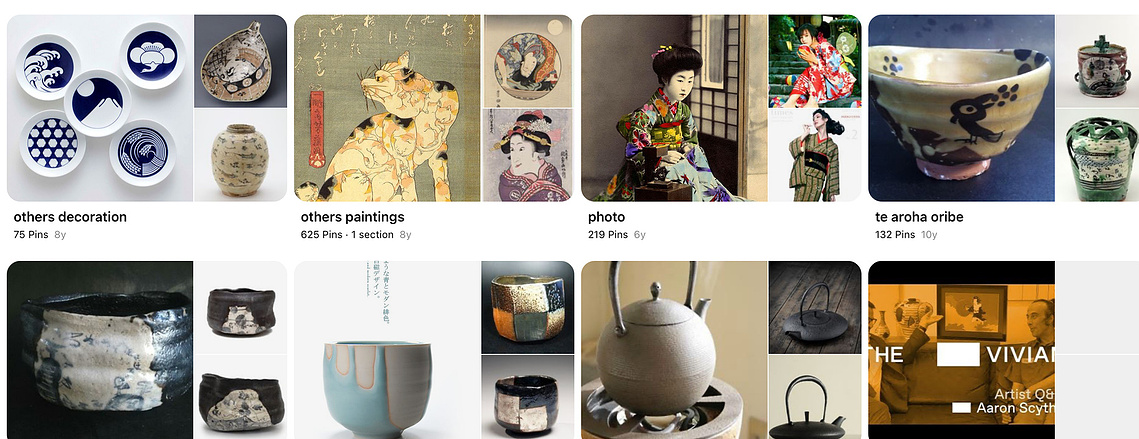Screen dimensions: 1139x439
Task: Select the blue and white plates cover image
Action: point(100,108)
